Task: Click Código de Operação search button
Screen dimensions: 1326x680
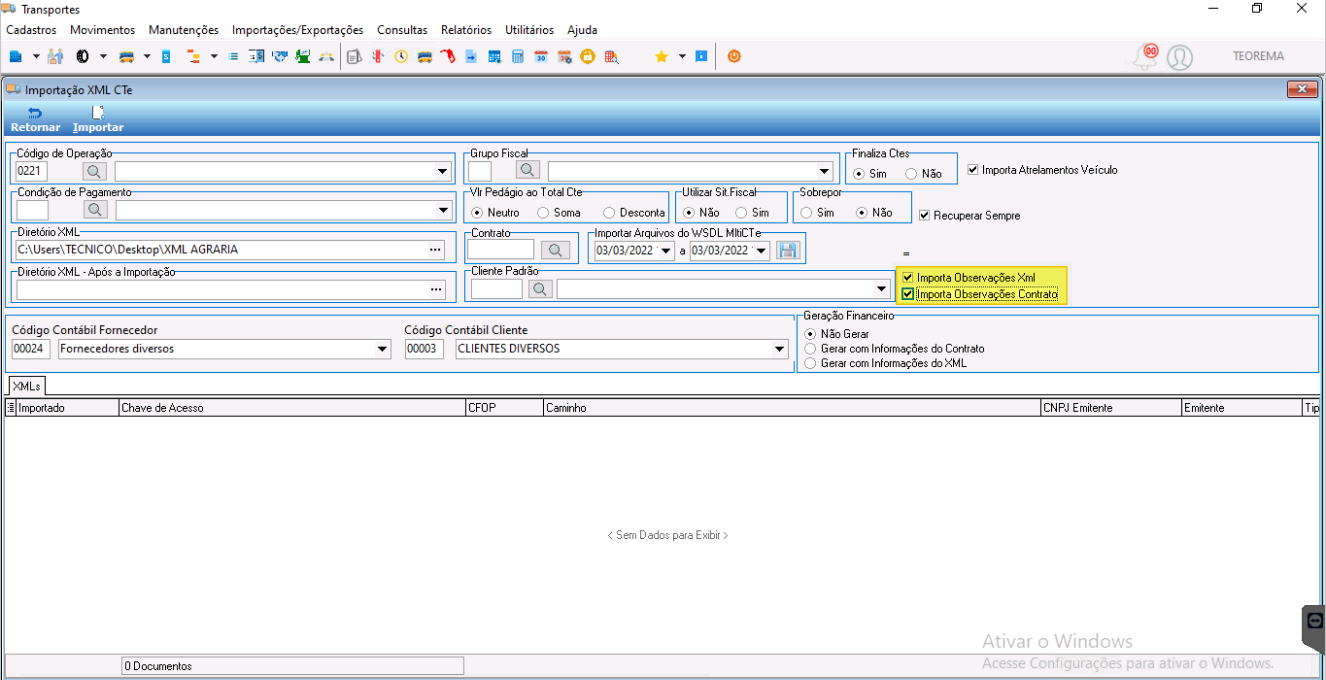Action: (94, 171)
